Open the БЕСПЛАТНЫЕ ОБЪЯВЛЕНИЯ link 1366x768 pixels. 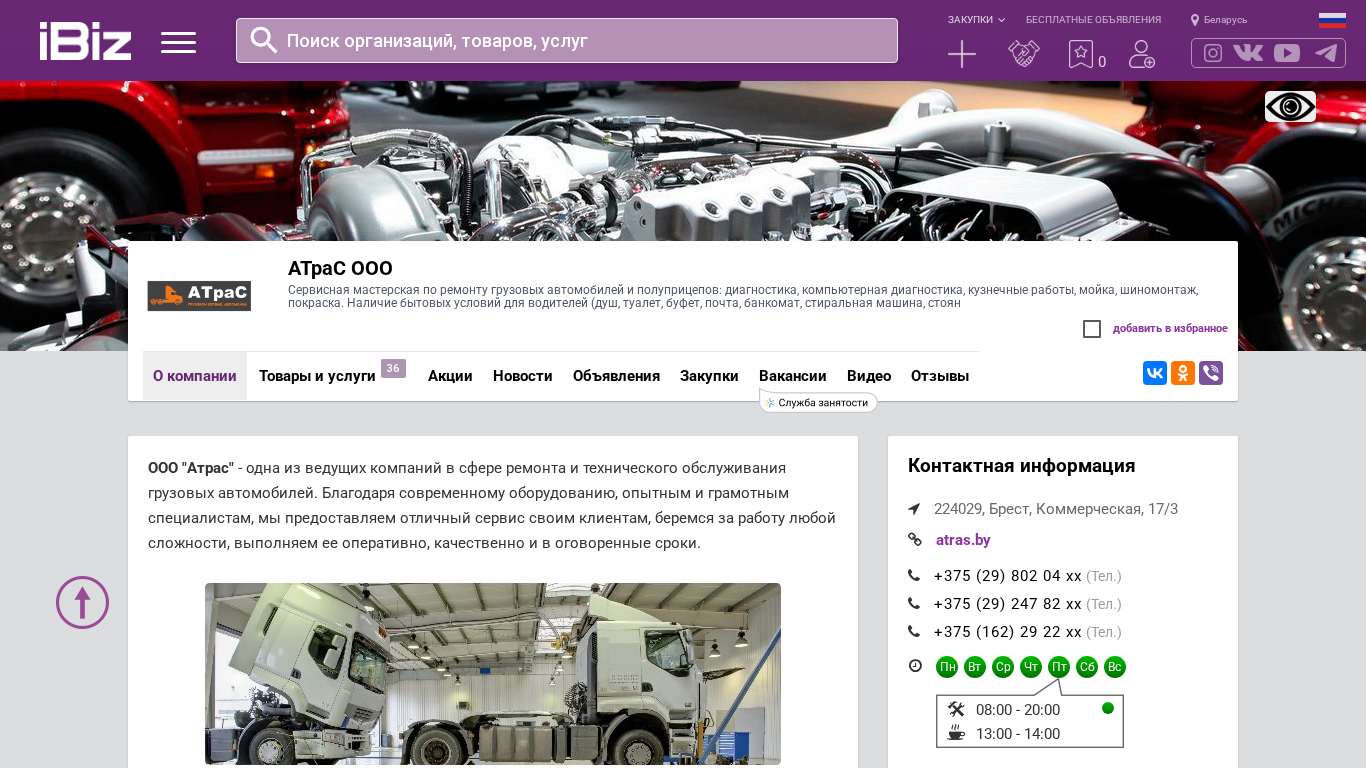point(1093,20)
